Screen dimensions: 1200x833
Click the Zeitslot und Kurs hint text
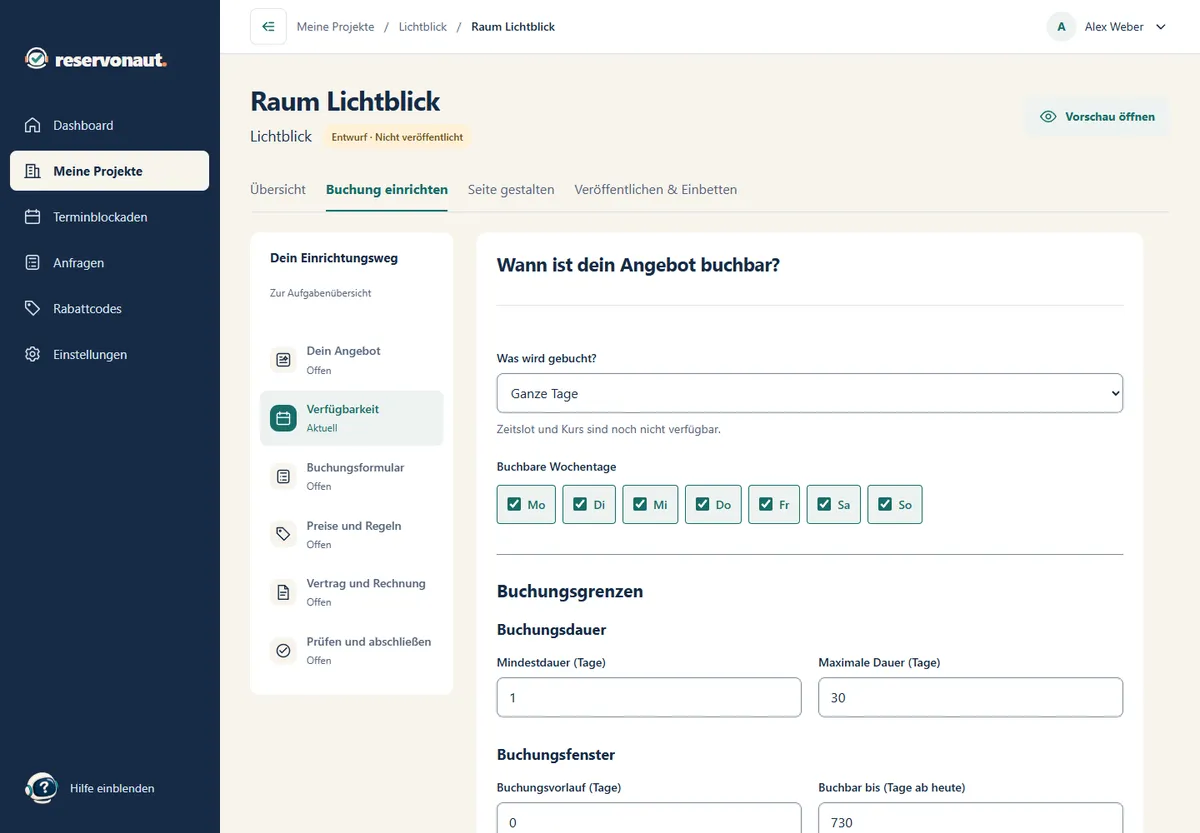tap(609, 429)
